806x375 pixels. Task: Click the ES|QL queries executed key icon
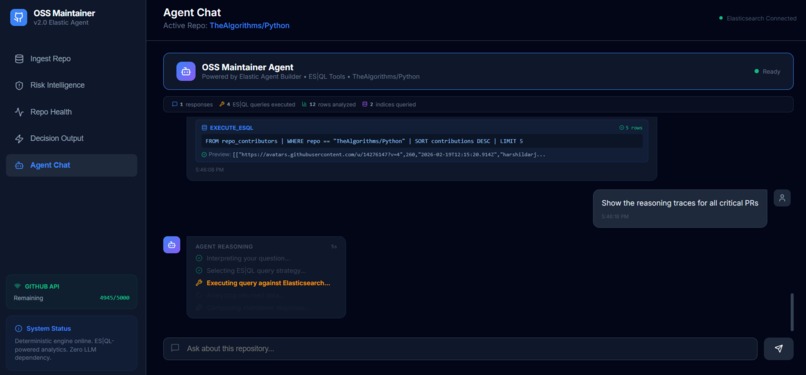point(222,104)
